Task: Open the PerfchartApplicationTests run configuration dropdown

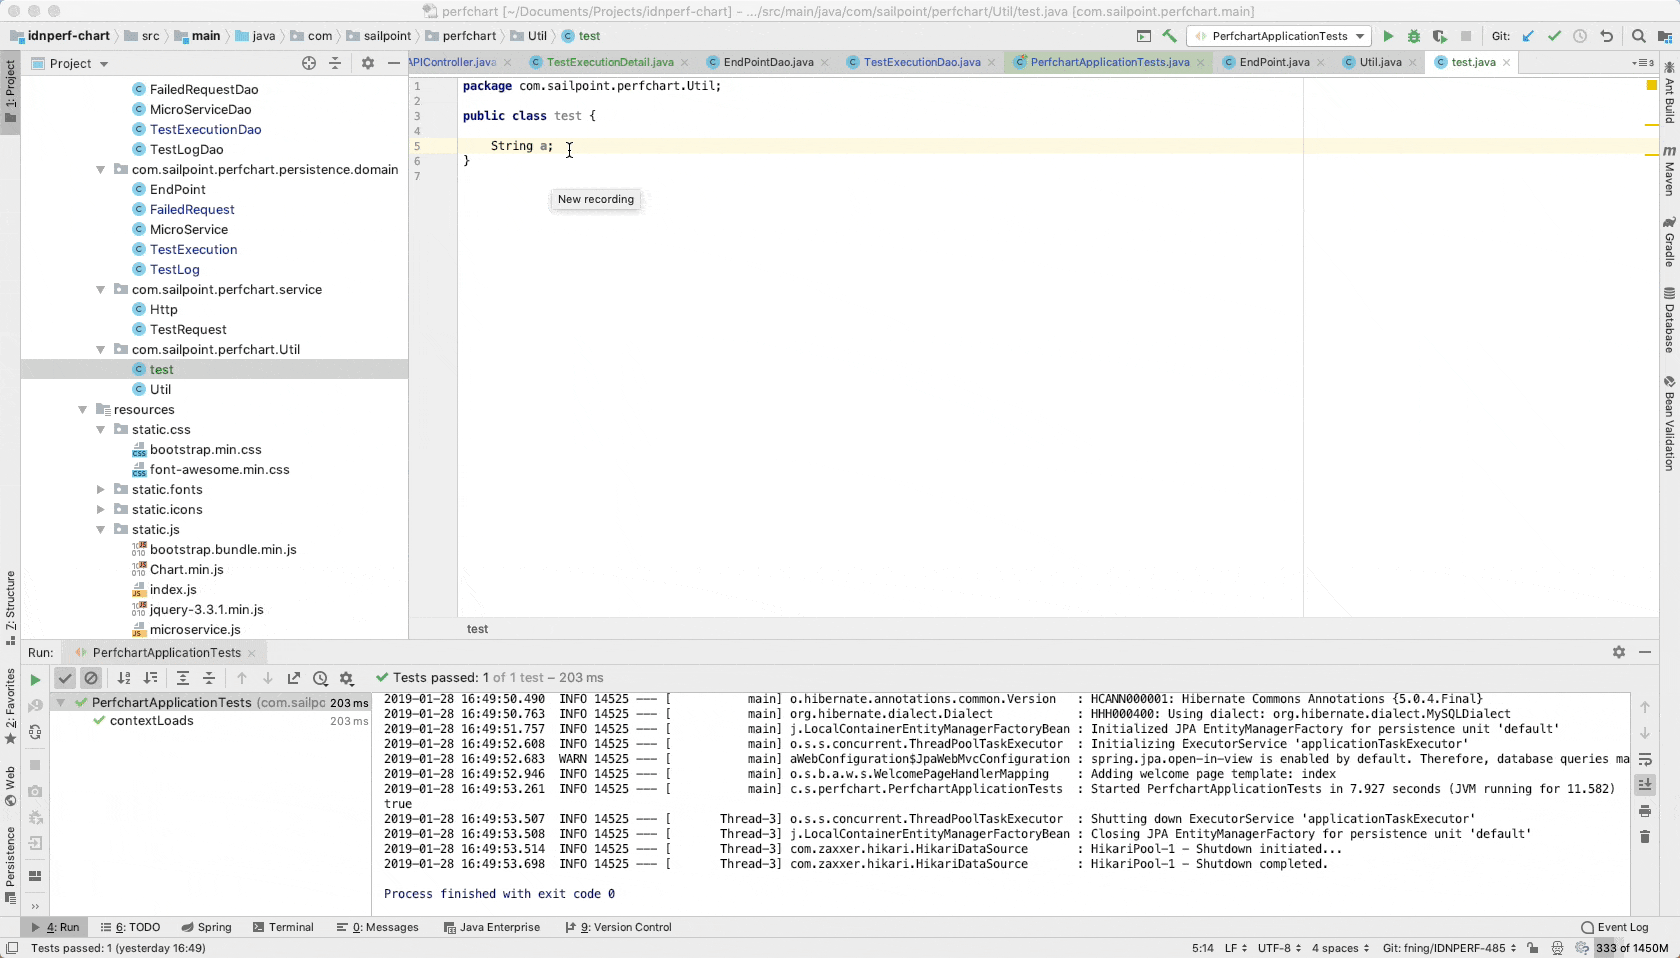Action: (x=1280, y=36)
